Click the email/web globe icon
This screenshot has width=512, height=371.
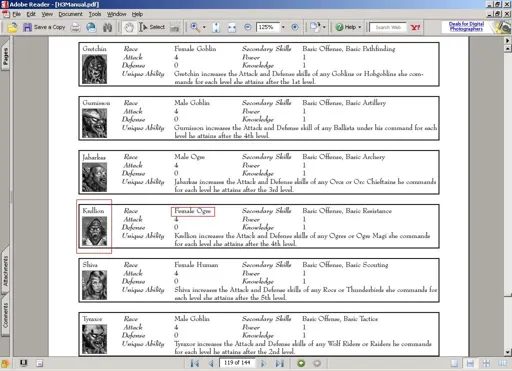(91, 27)
